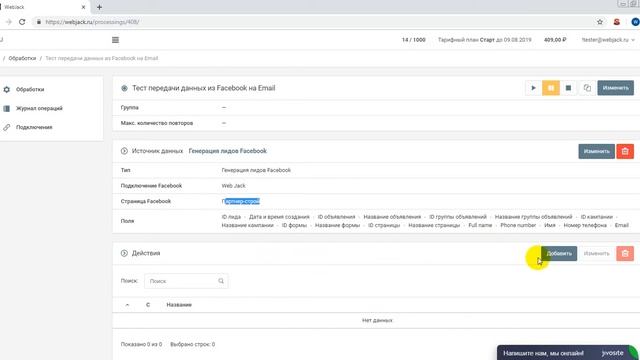
Task: Click the red browser extension icon
Action: pyautogui.click(x=616, y=22)
